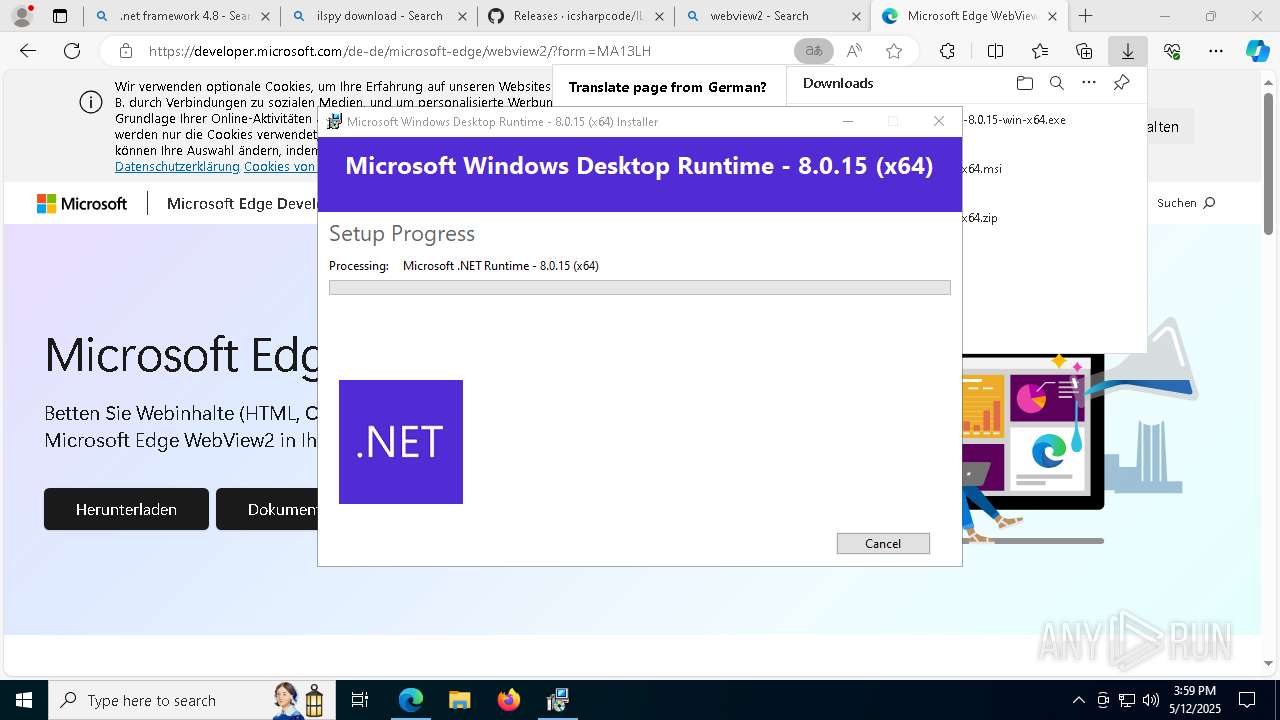
Task: Select installer icon on taskbar
Action: point(557,700)
